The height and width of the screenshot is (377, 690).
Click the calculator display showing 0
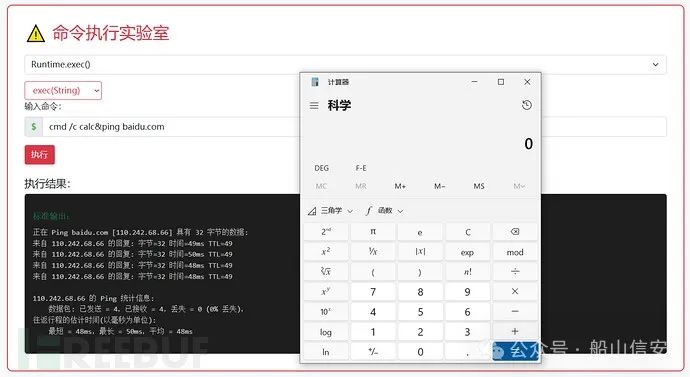(529, 144)
